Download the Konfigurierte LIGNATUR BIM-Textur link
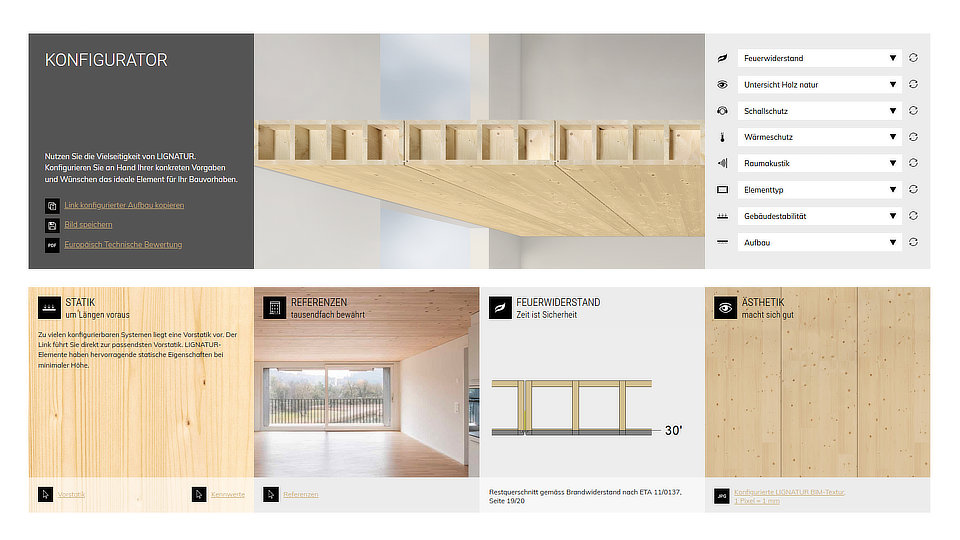This screenshot has height=540, width=960. tap(790, 492)
